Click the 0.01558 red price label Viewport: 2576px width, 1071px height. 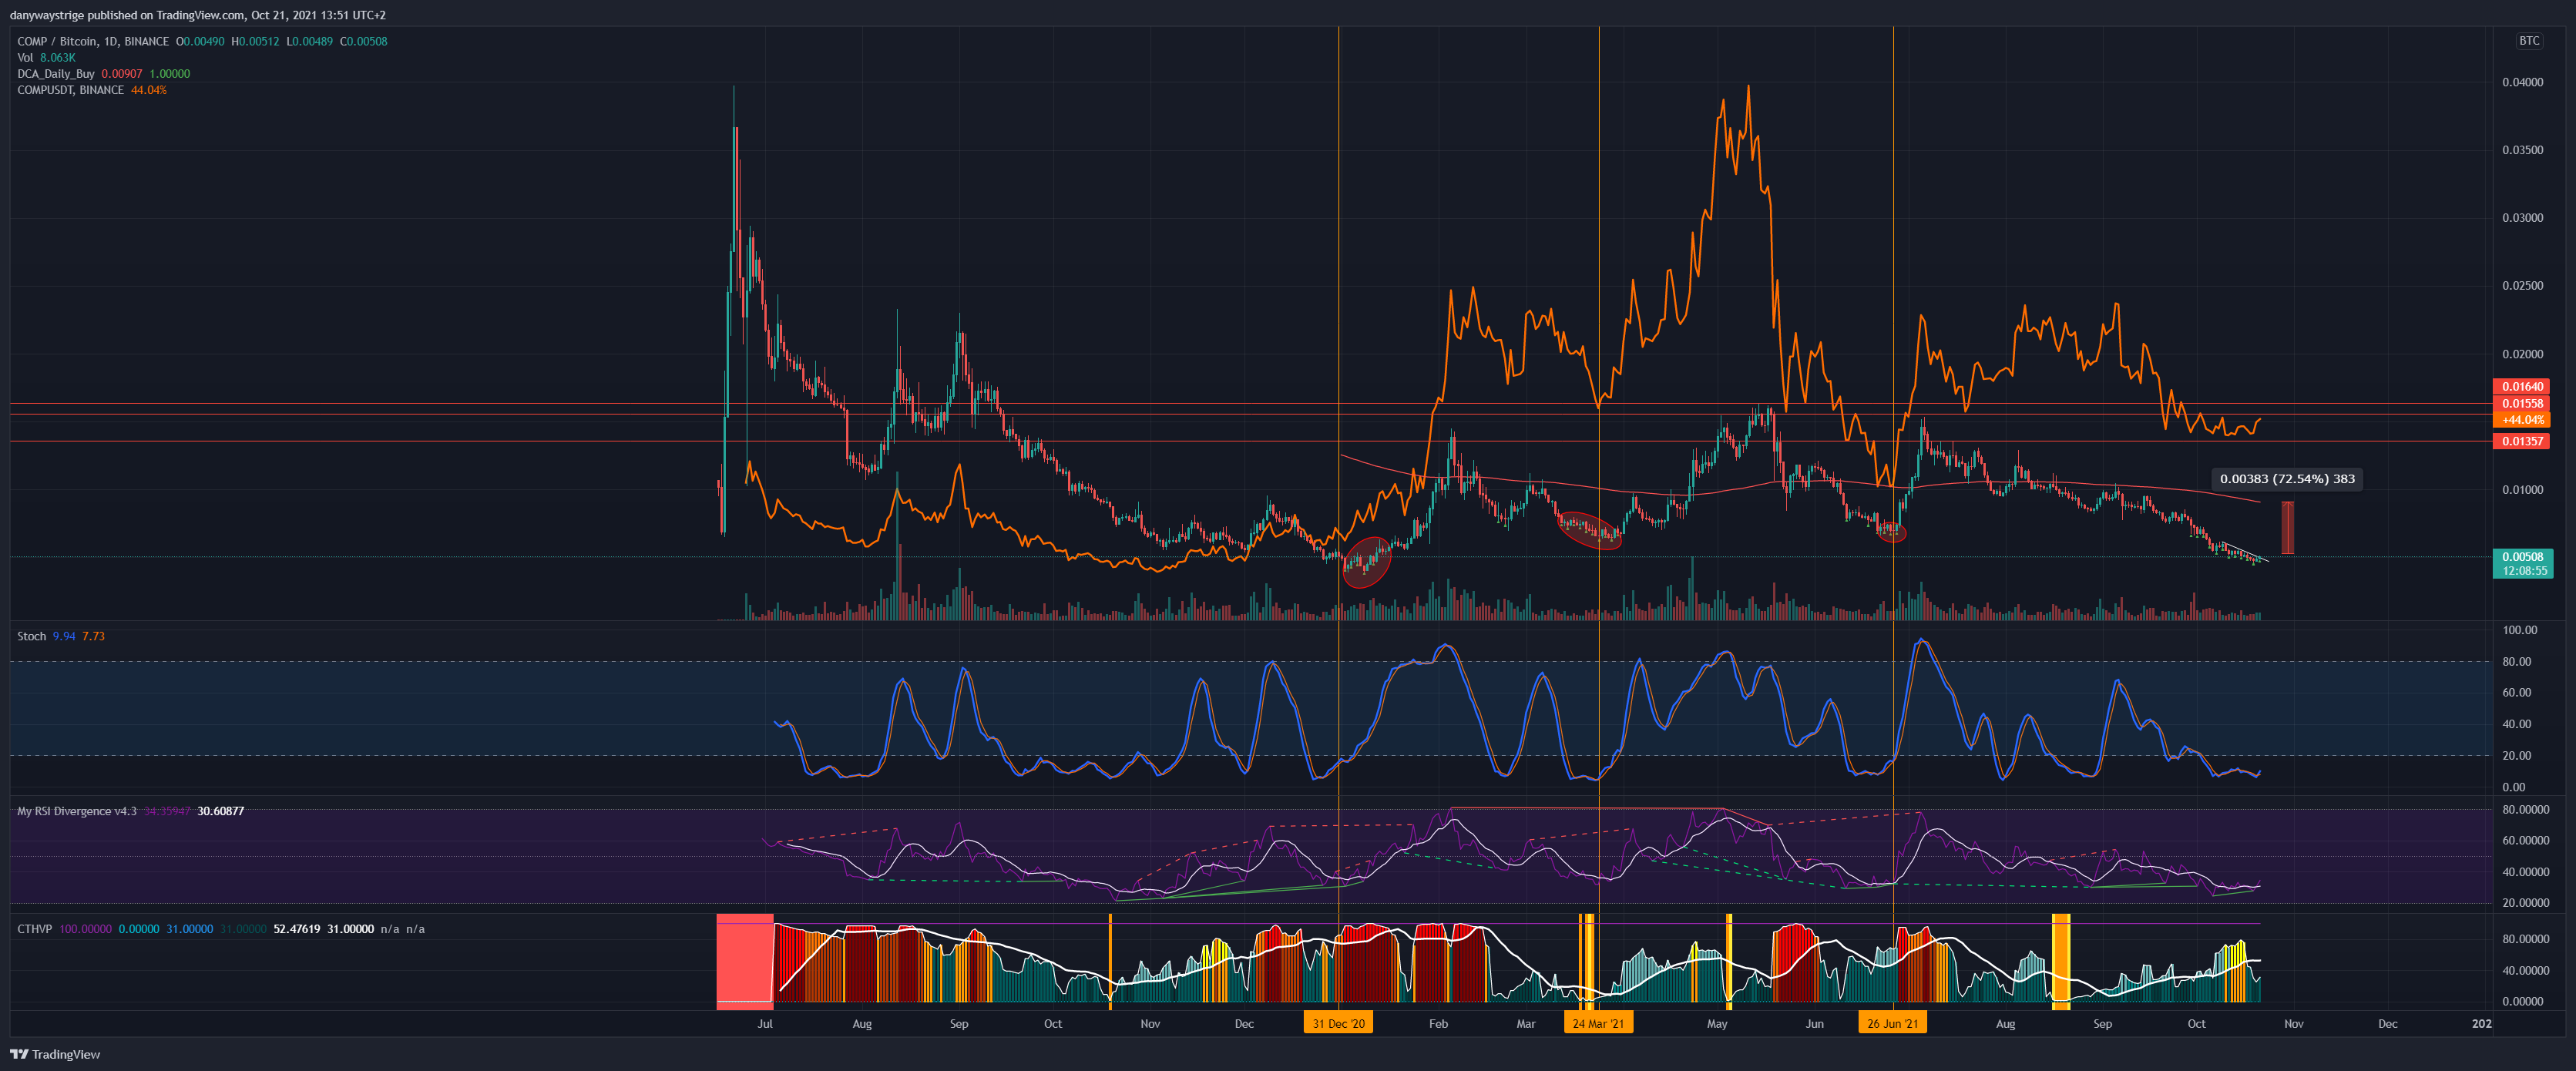(x=2522, y=404)
